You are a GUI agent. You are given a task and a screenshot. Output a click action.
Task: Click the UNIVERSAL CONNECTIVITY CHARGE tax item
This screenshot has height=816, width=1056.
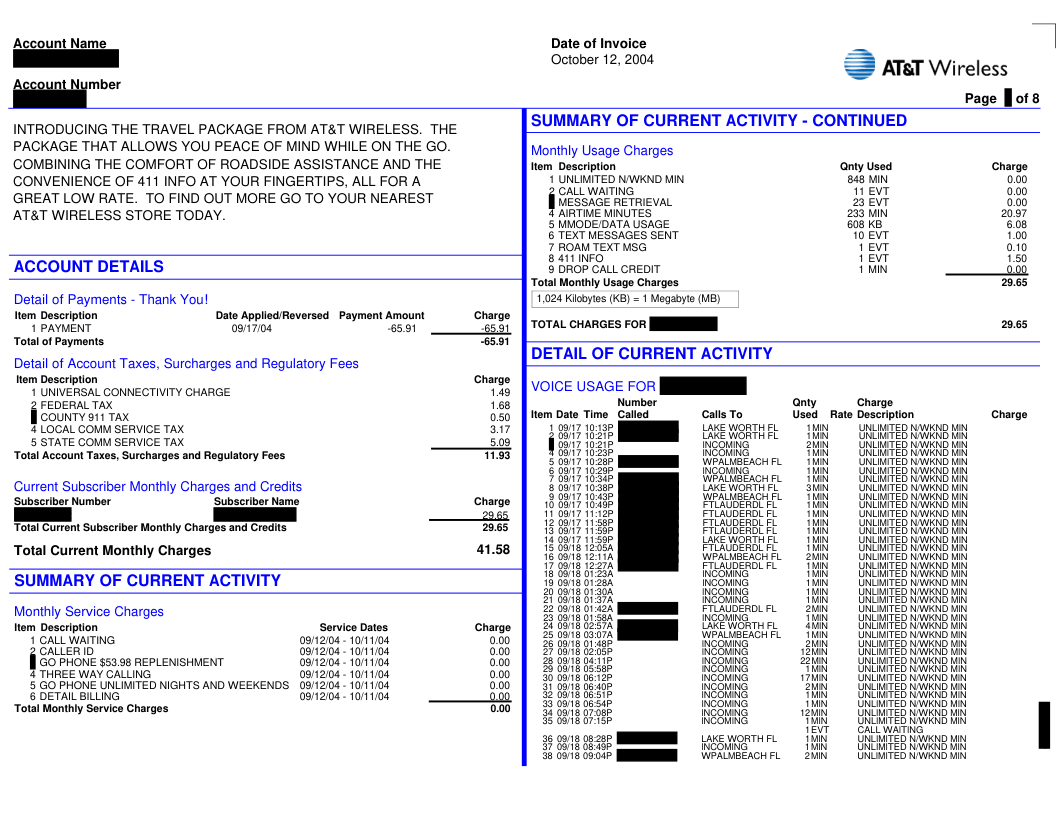134,393
